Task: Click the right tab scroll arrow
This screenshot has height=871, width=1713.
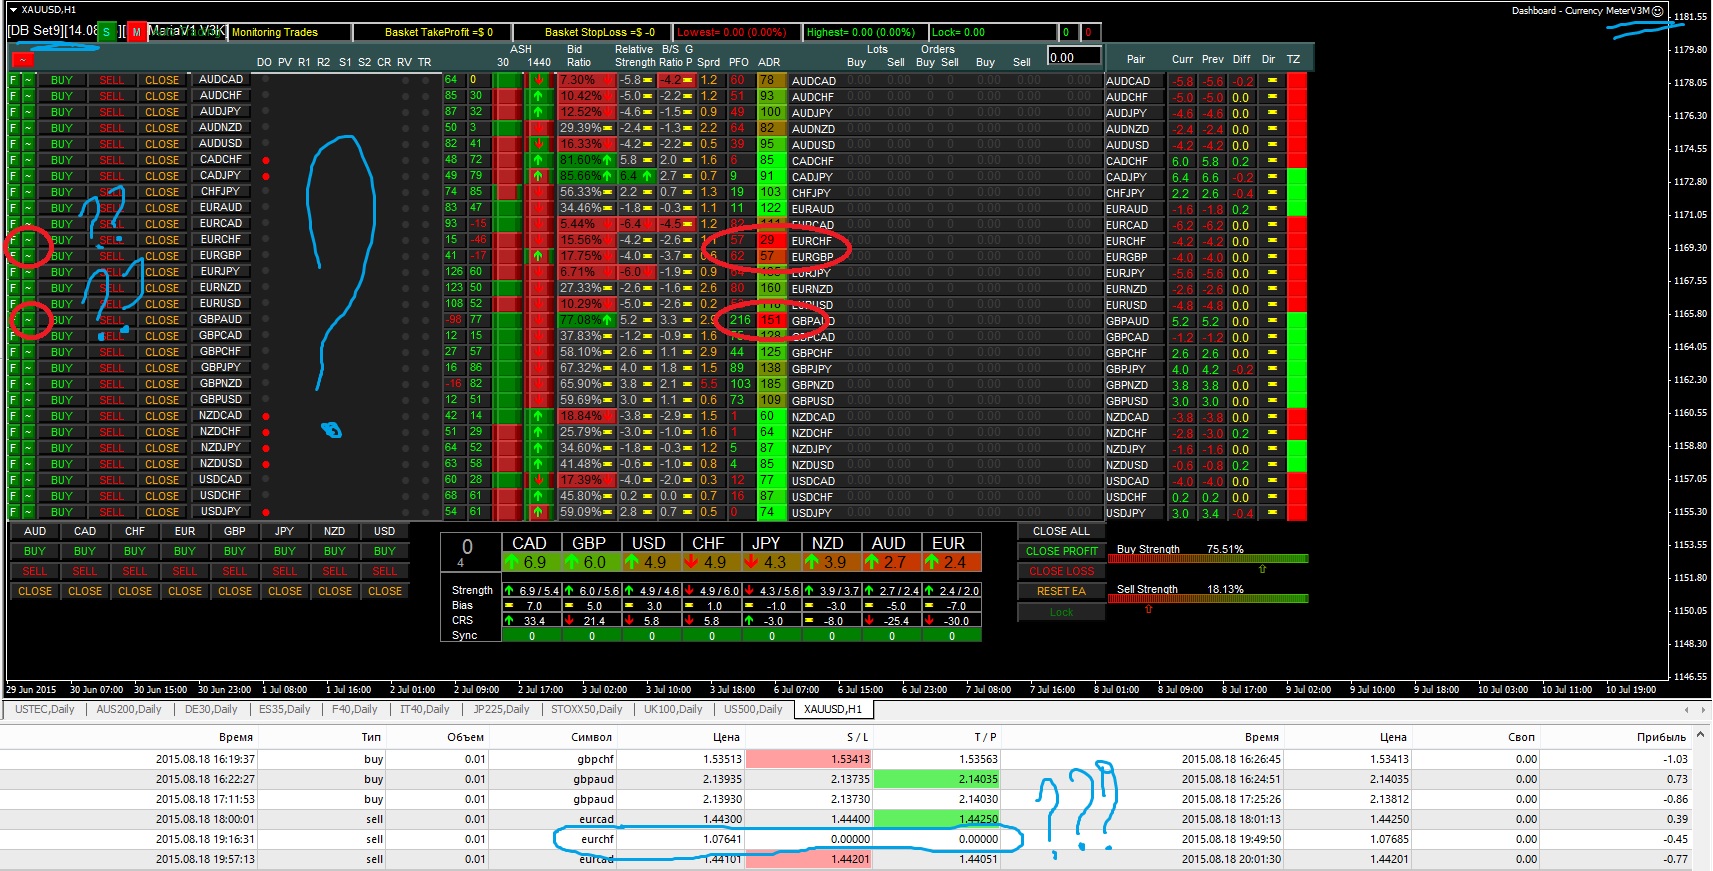Action: (x=1703, y=710)
